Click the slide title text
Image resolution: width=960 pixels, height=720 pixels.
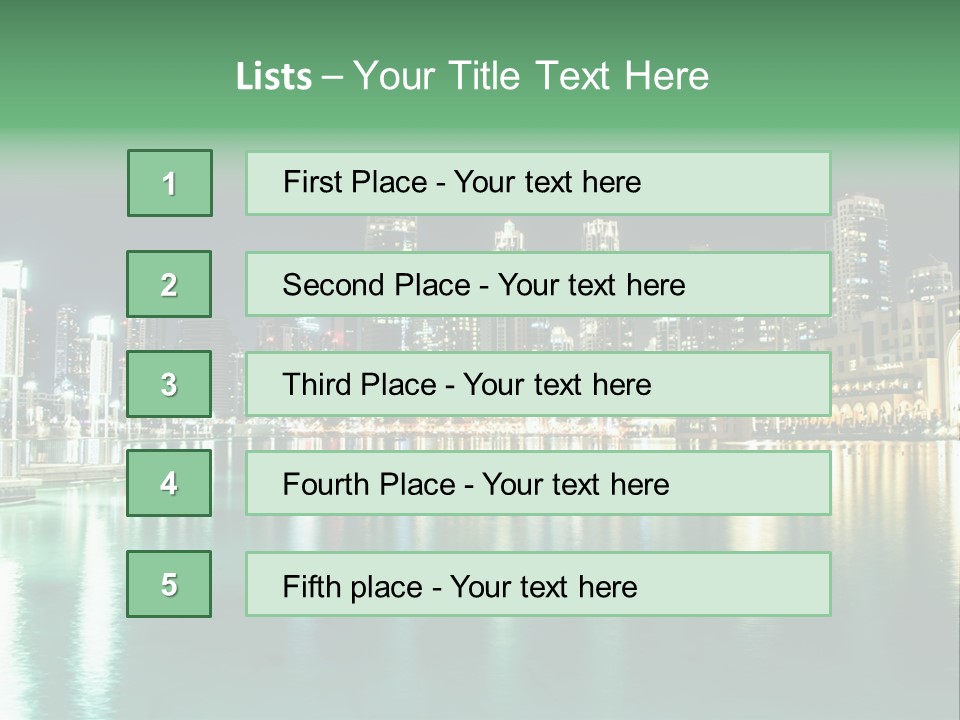coord(472,76)
